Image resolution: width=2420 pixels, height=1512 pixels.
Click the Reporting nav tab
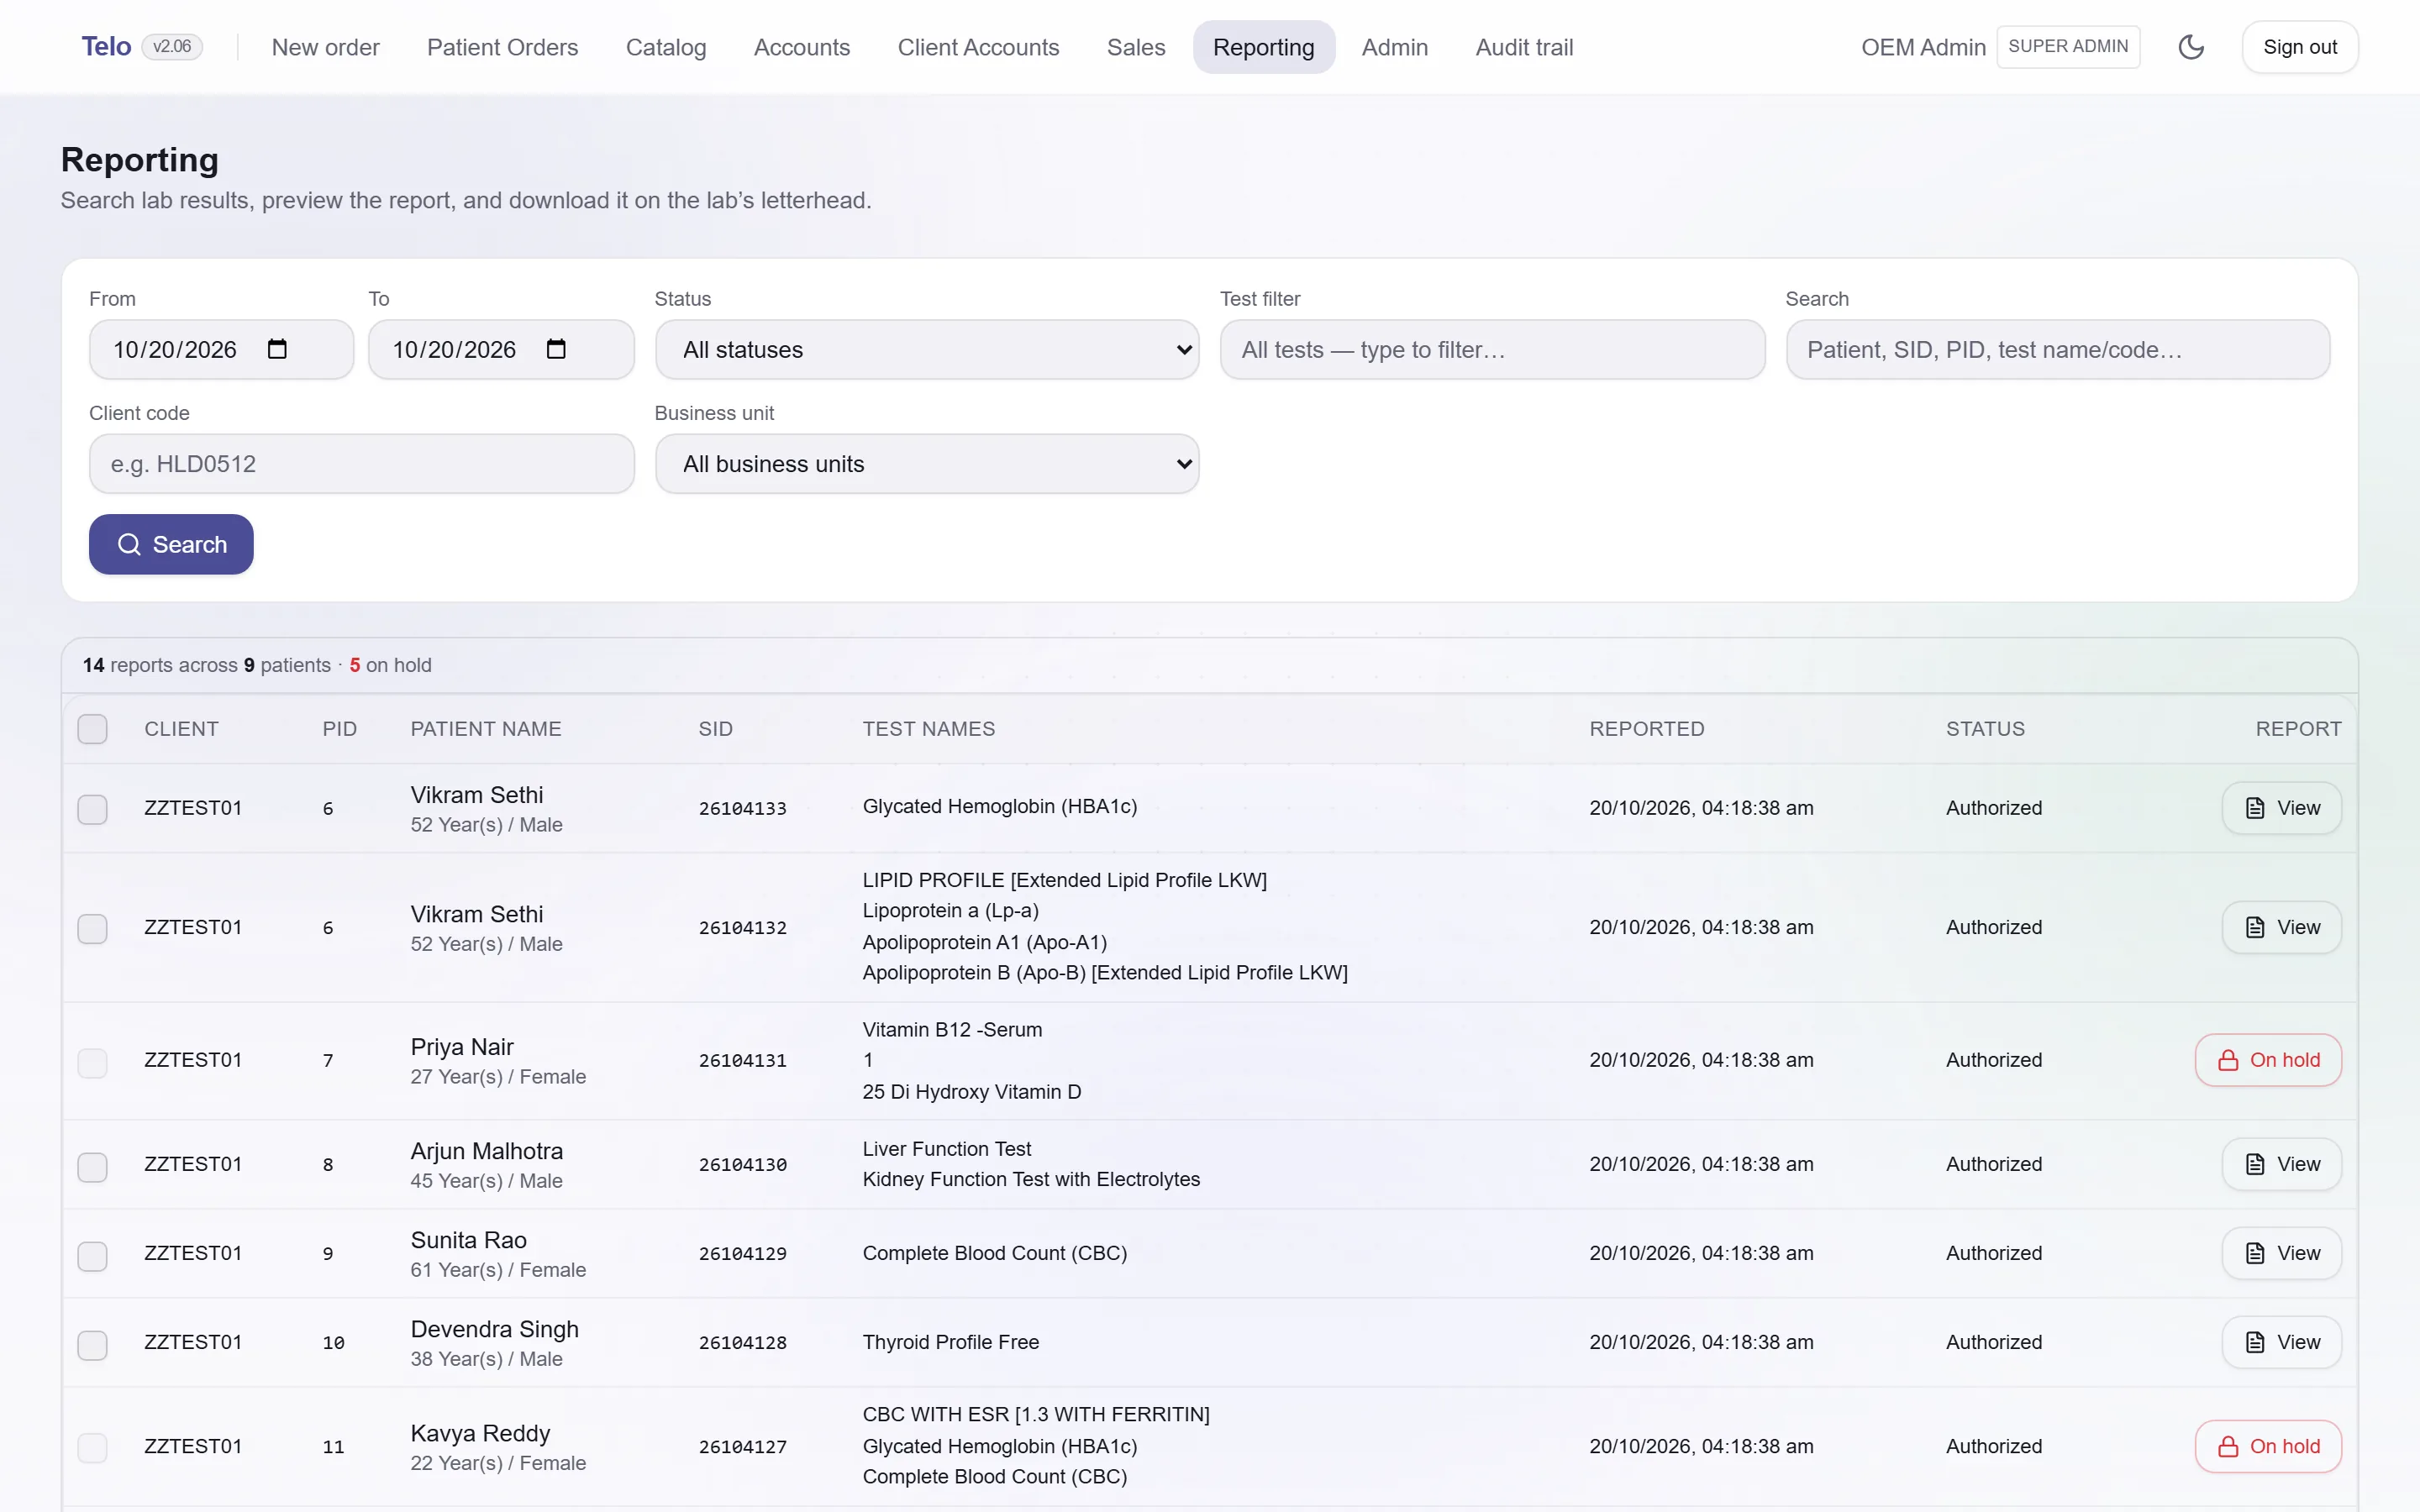[x=1263, y=47]
